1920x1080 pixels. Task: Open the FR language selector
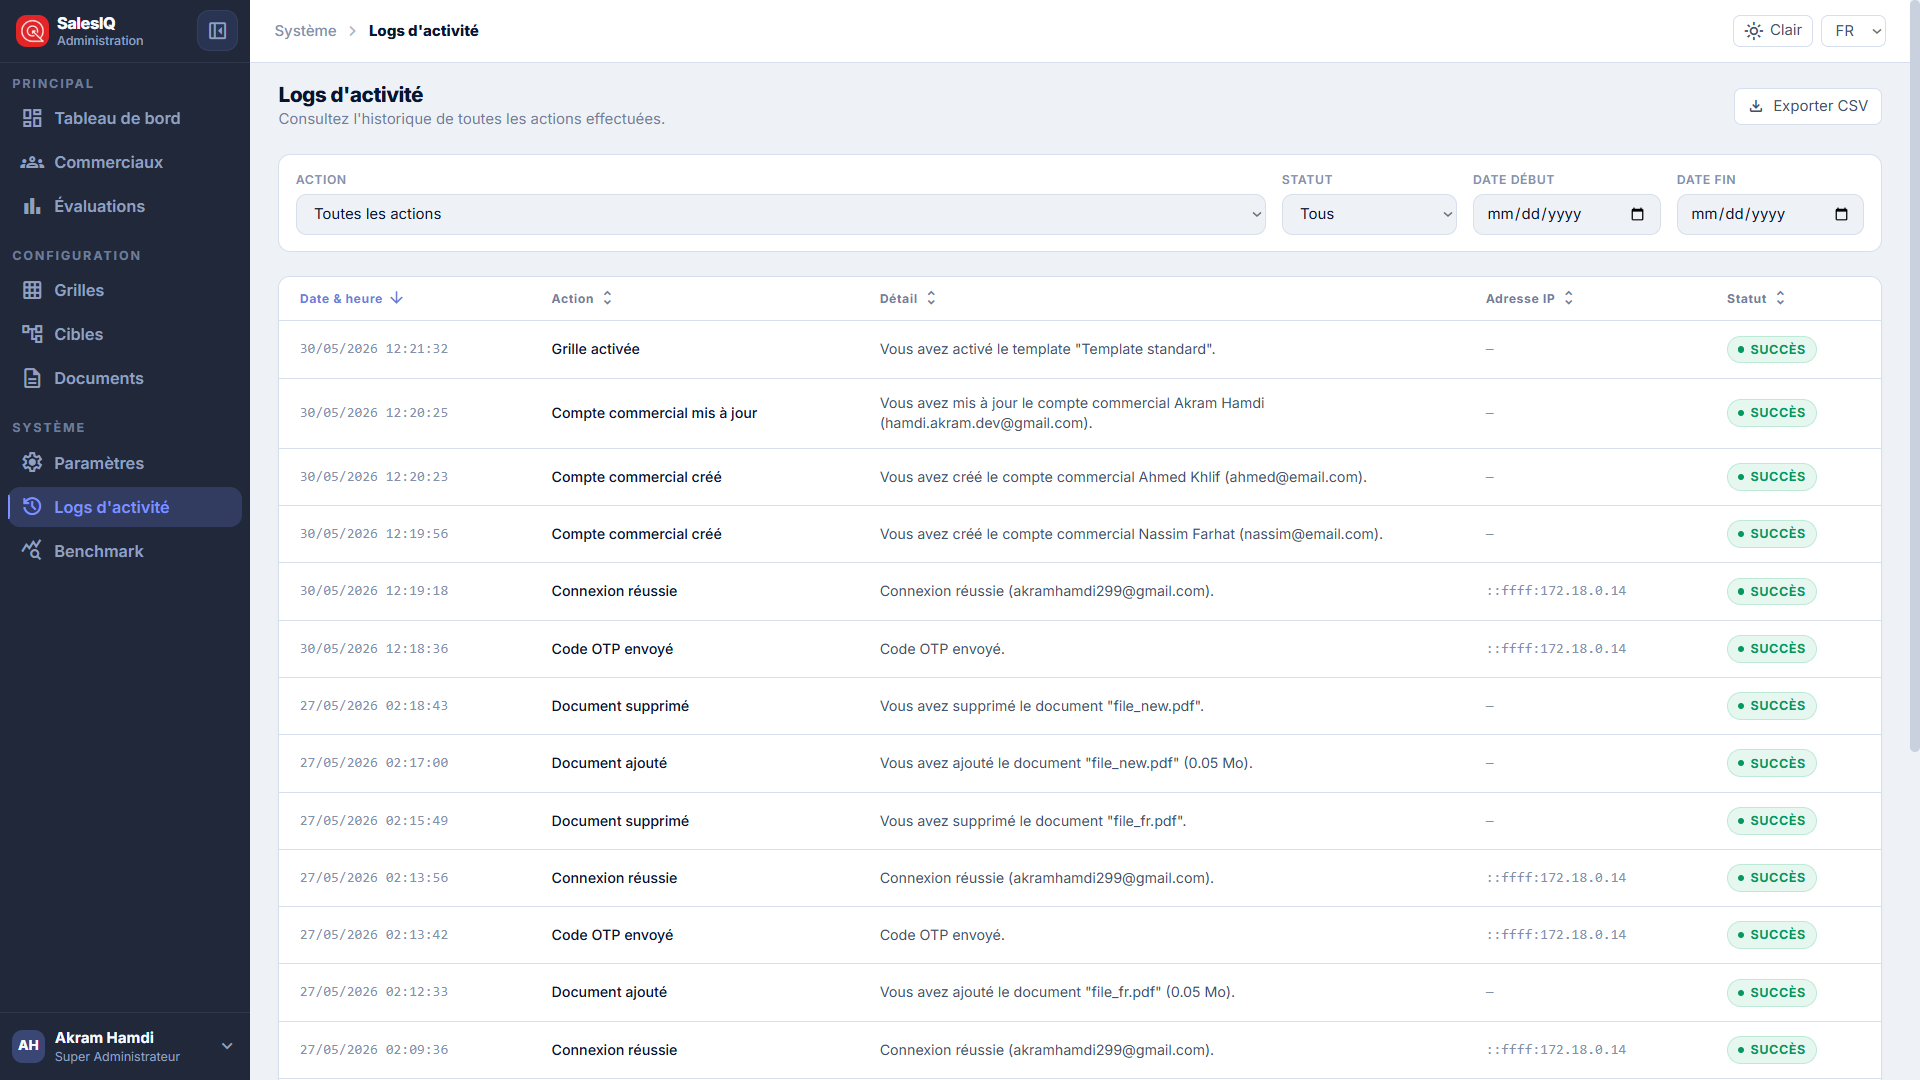pos(1853,31)
